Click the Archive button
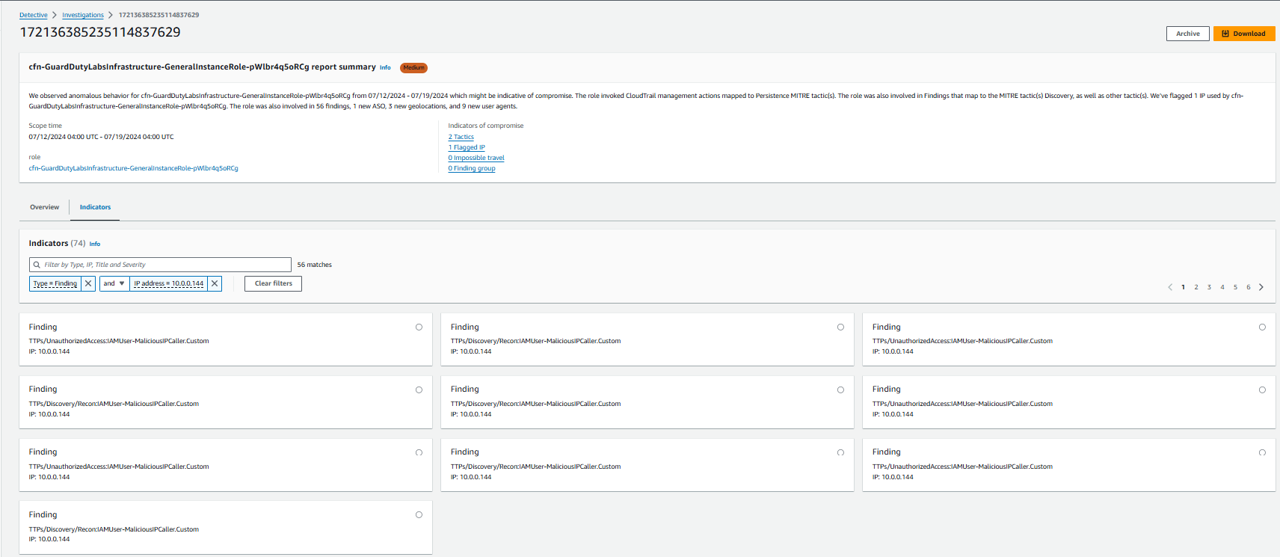Image resolution: width=1280 pixels, height=557 pixels. pos(1188,34)
